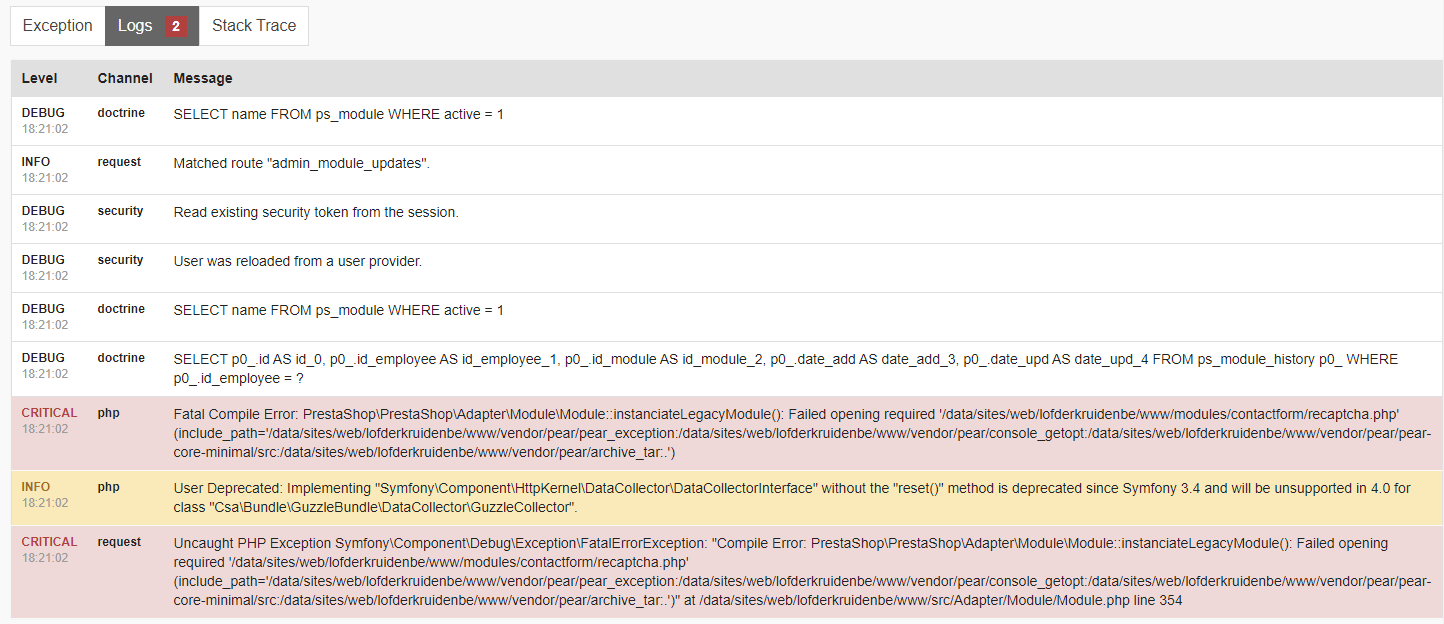Screen dimensions: 1444x624
Task: Click the red badge showing 2
Action: pos(176,26)
